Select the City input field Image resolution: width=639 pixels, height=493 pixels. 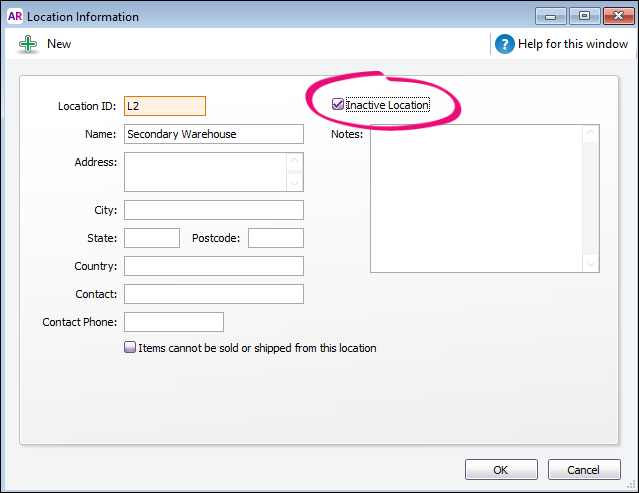pos(213,210)
